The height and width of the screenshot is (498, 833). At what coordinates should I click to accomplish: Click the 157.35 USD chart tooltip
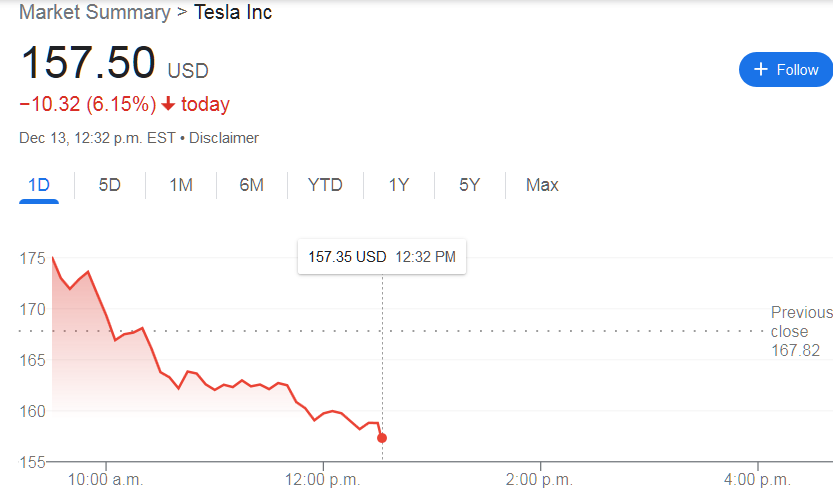pos(381,257)
